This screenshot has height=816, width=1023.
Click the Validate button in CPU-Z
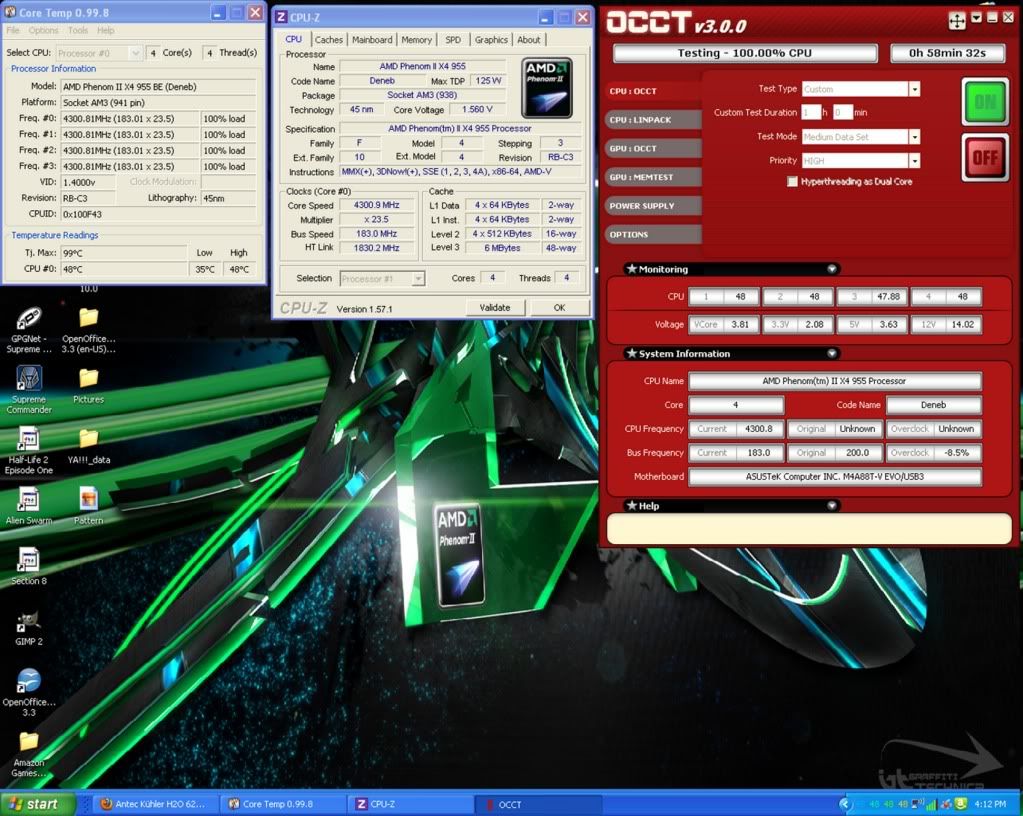coord(494,308)
